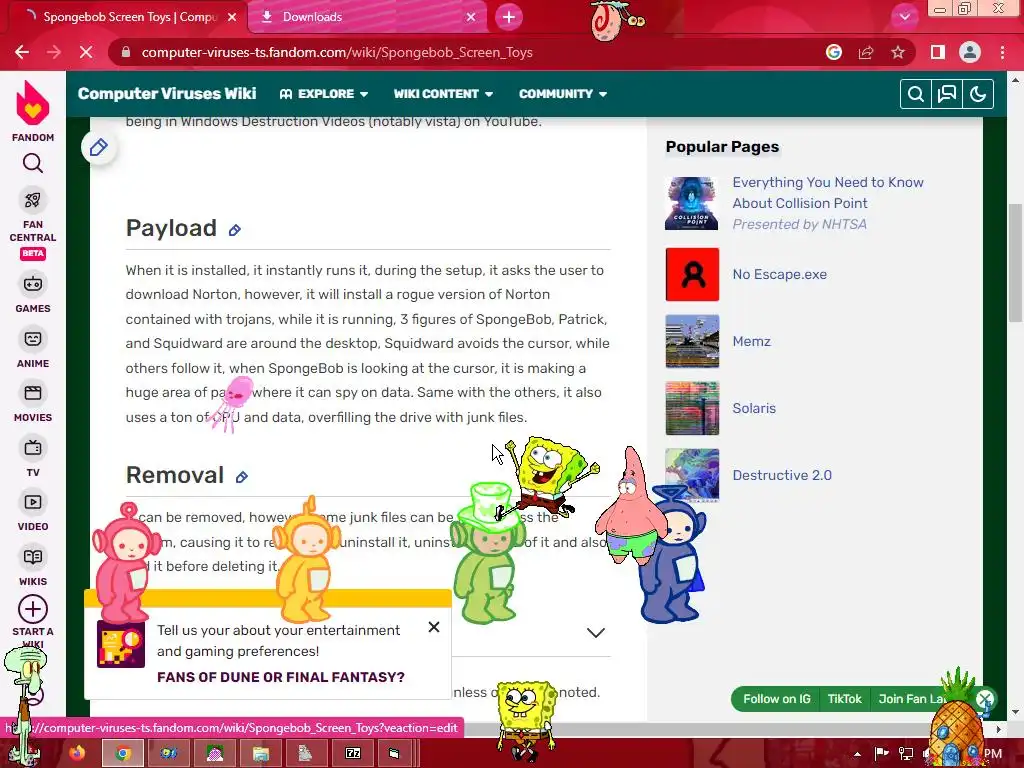
Task: Open Firefox from the taskbar
Action: (x=77, y=753)
